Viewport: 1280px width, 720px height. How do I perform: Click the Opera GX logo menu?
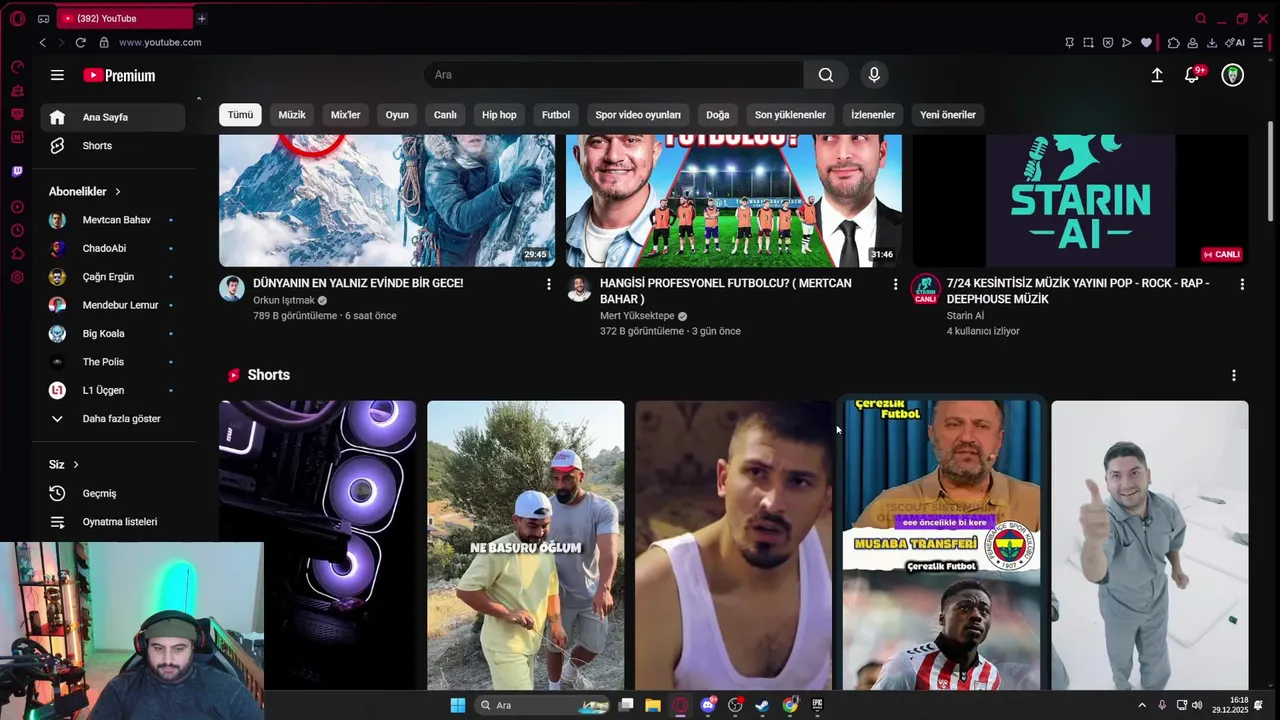pyautogui.click(x=16, y=18)
